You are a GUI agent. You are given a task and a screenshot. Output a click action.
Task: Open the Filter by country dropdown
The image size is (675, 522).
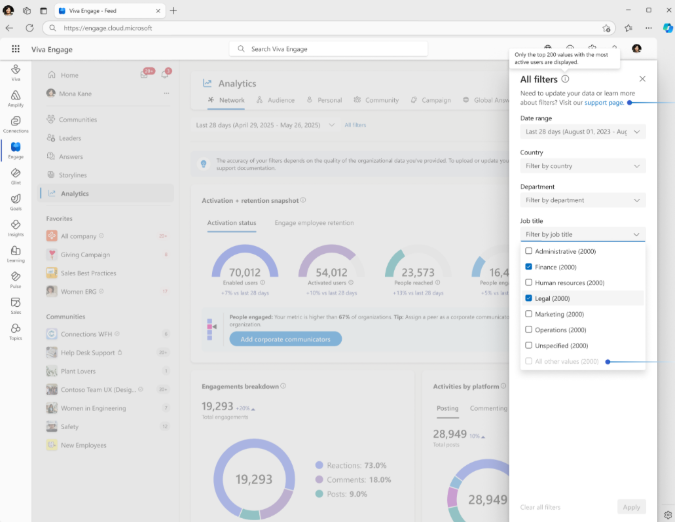pos(583,166)
